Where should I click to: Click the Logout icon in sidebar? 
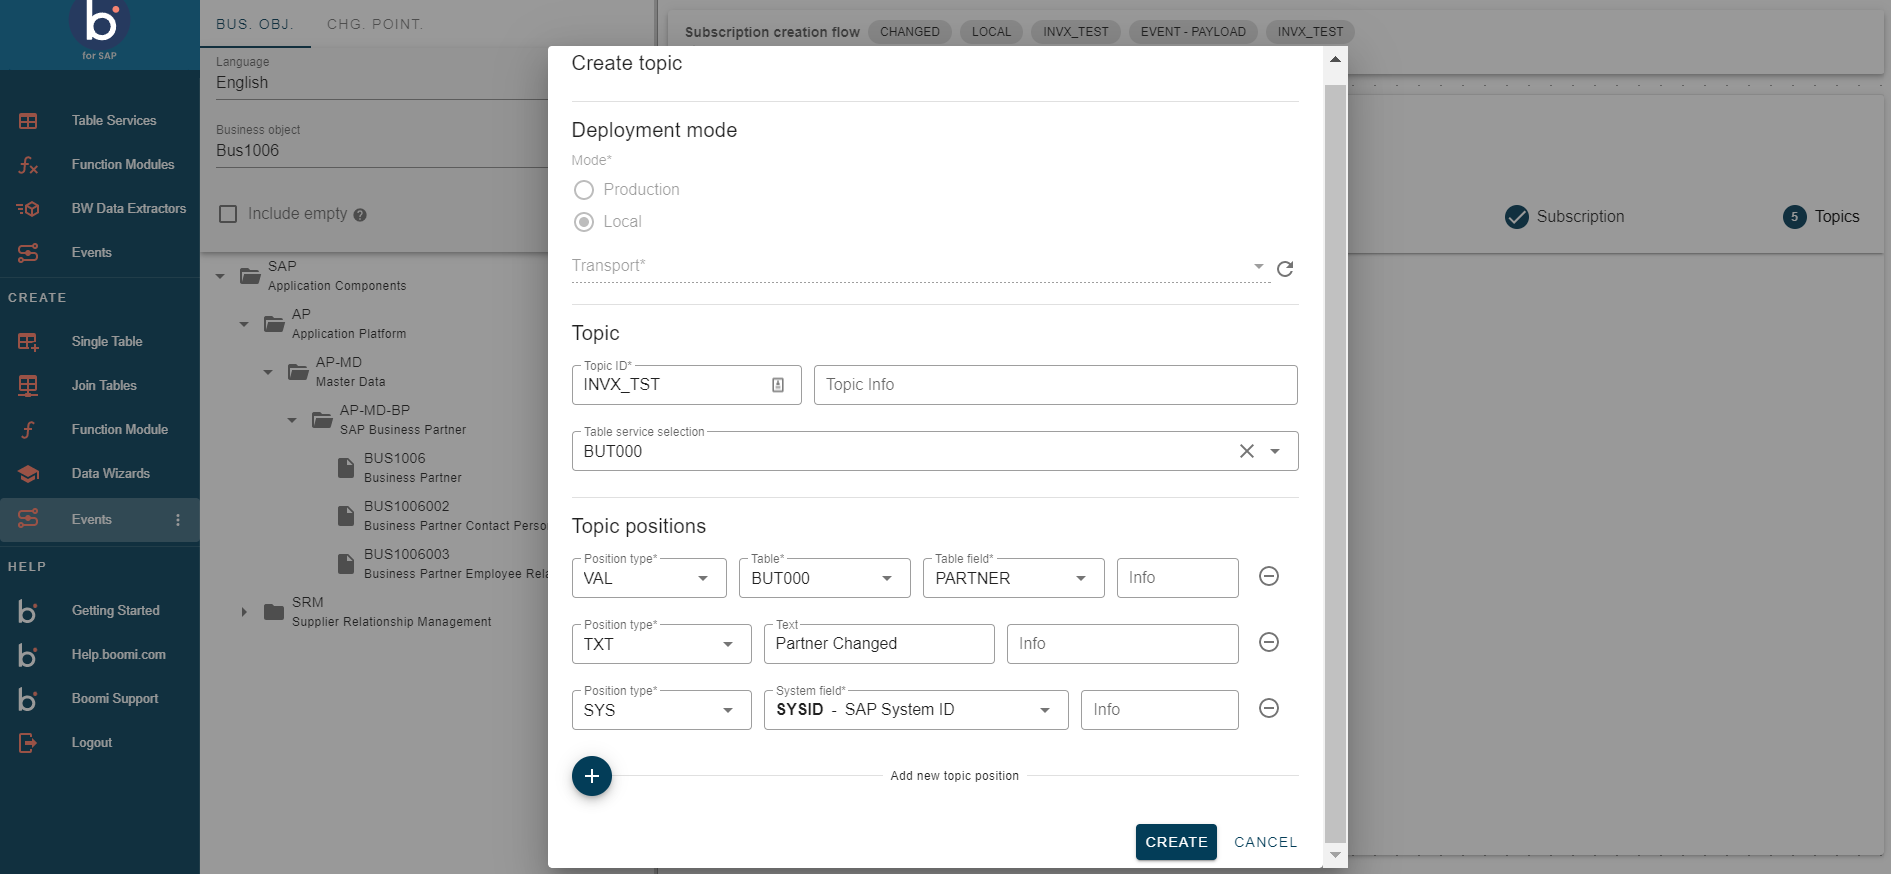tap(28, 743)
